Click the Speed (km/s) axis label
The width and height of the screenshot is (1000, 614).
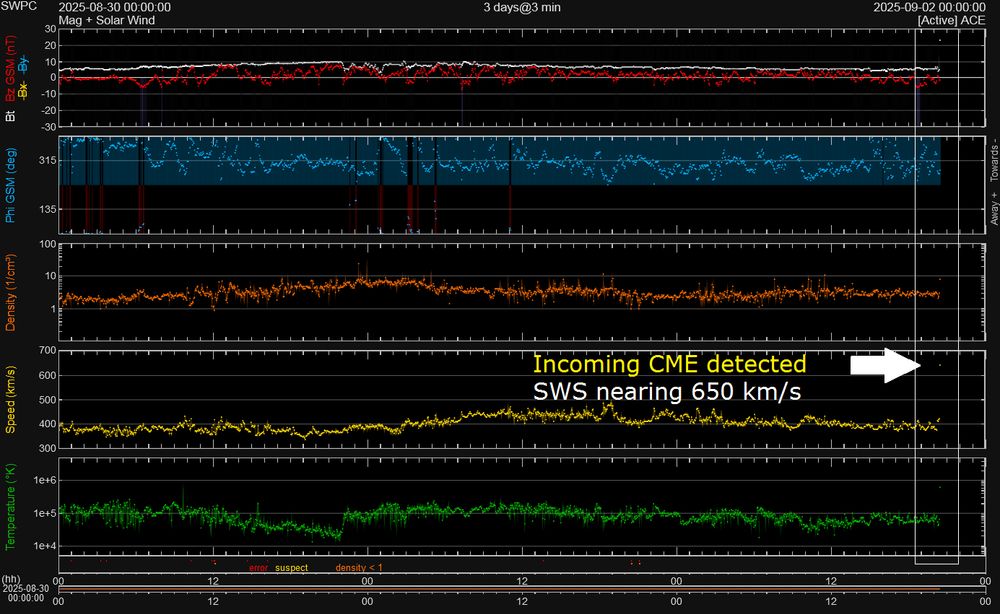10,400
